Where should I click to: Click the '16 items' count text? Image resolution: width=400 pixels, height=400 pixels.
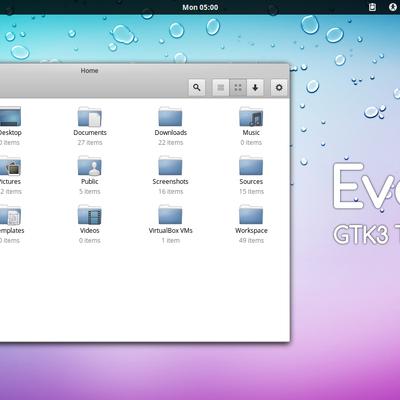pyautogui.click(x=171, y=191)
